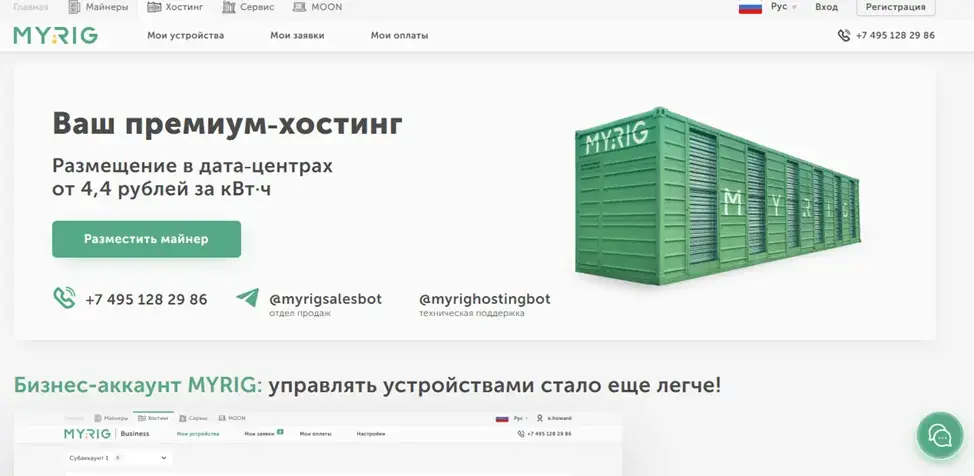The image size is (974, 476).
Task: Open Мои устройства menu item
Action: 185,35
